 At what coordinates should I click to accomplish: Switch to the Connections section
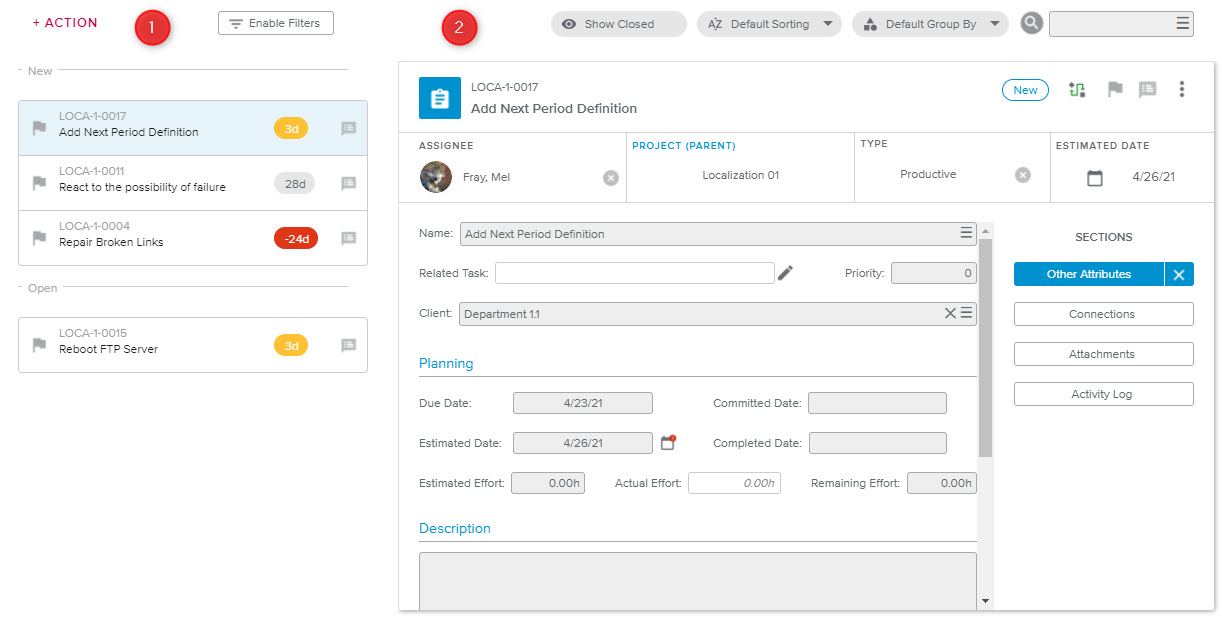pyautogui.click(x=1103, y=314)
